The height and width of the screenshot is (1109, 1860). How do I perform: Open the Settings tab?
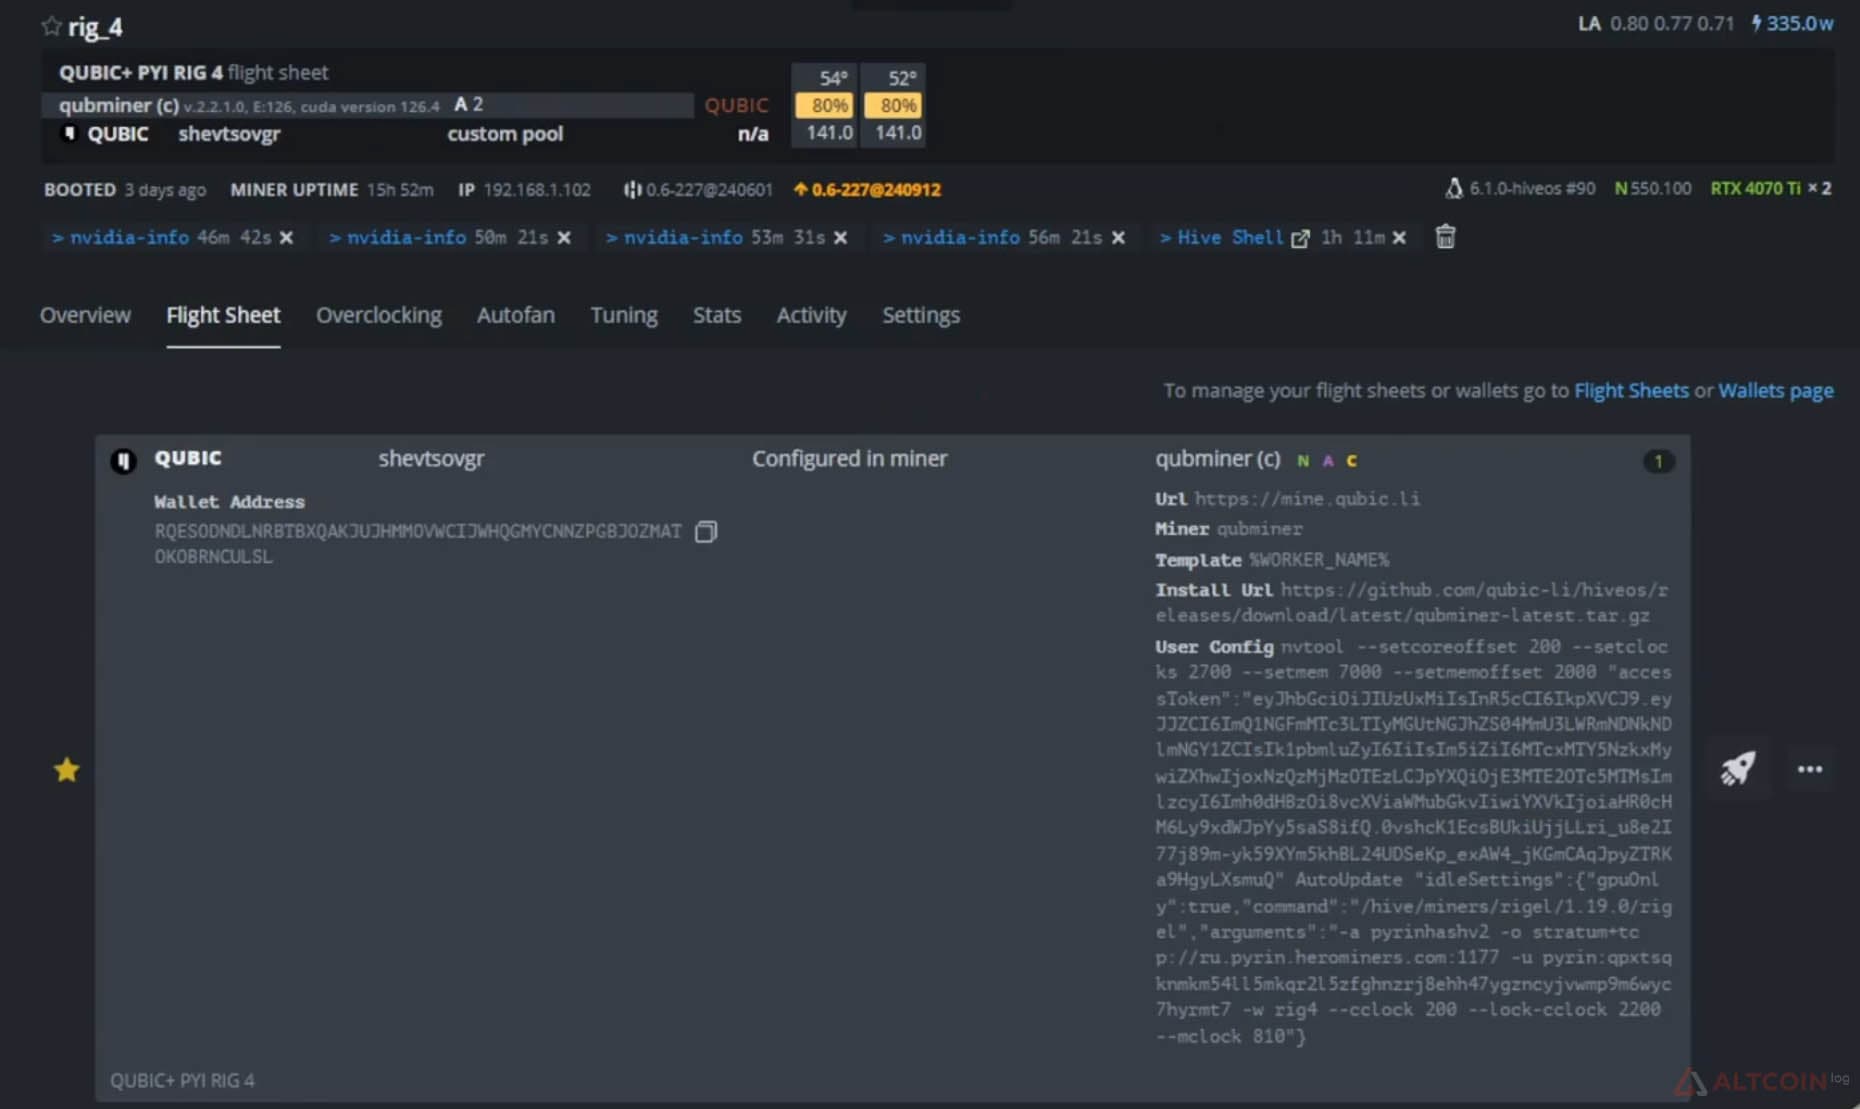(921, 315)
